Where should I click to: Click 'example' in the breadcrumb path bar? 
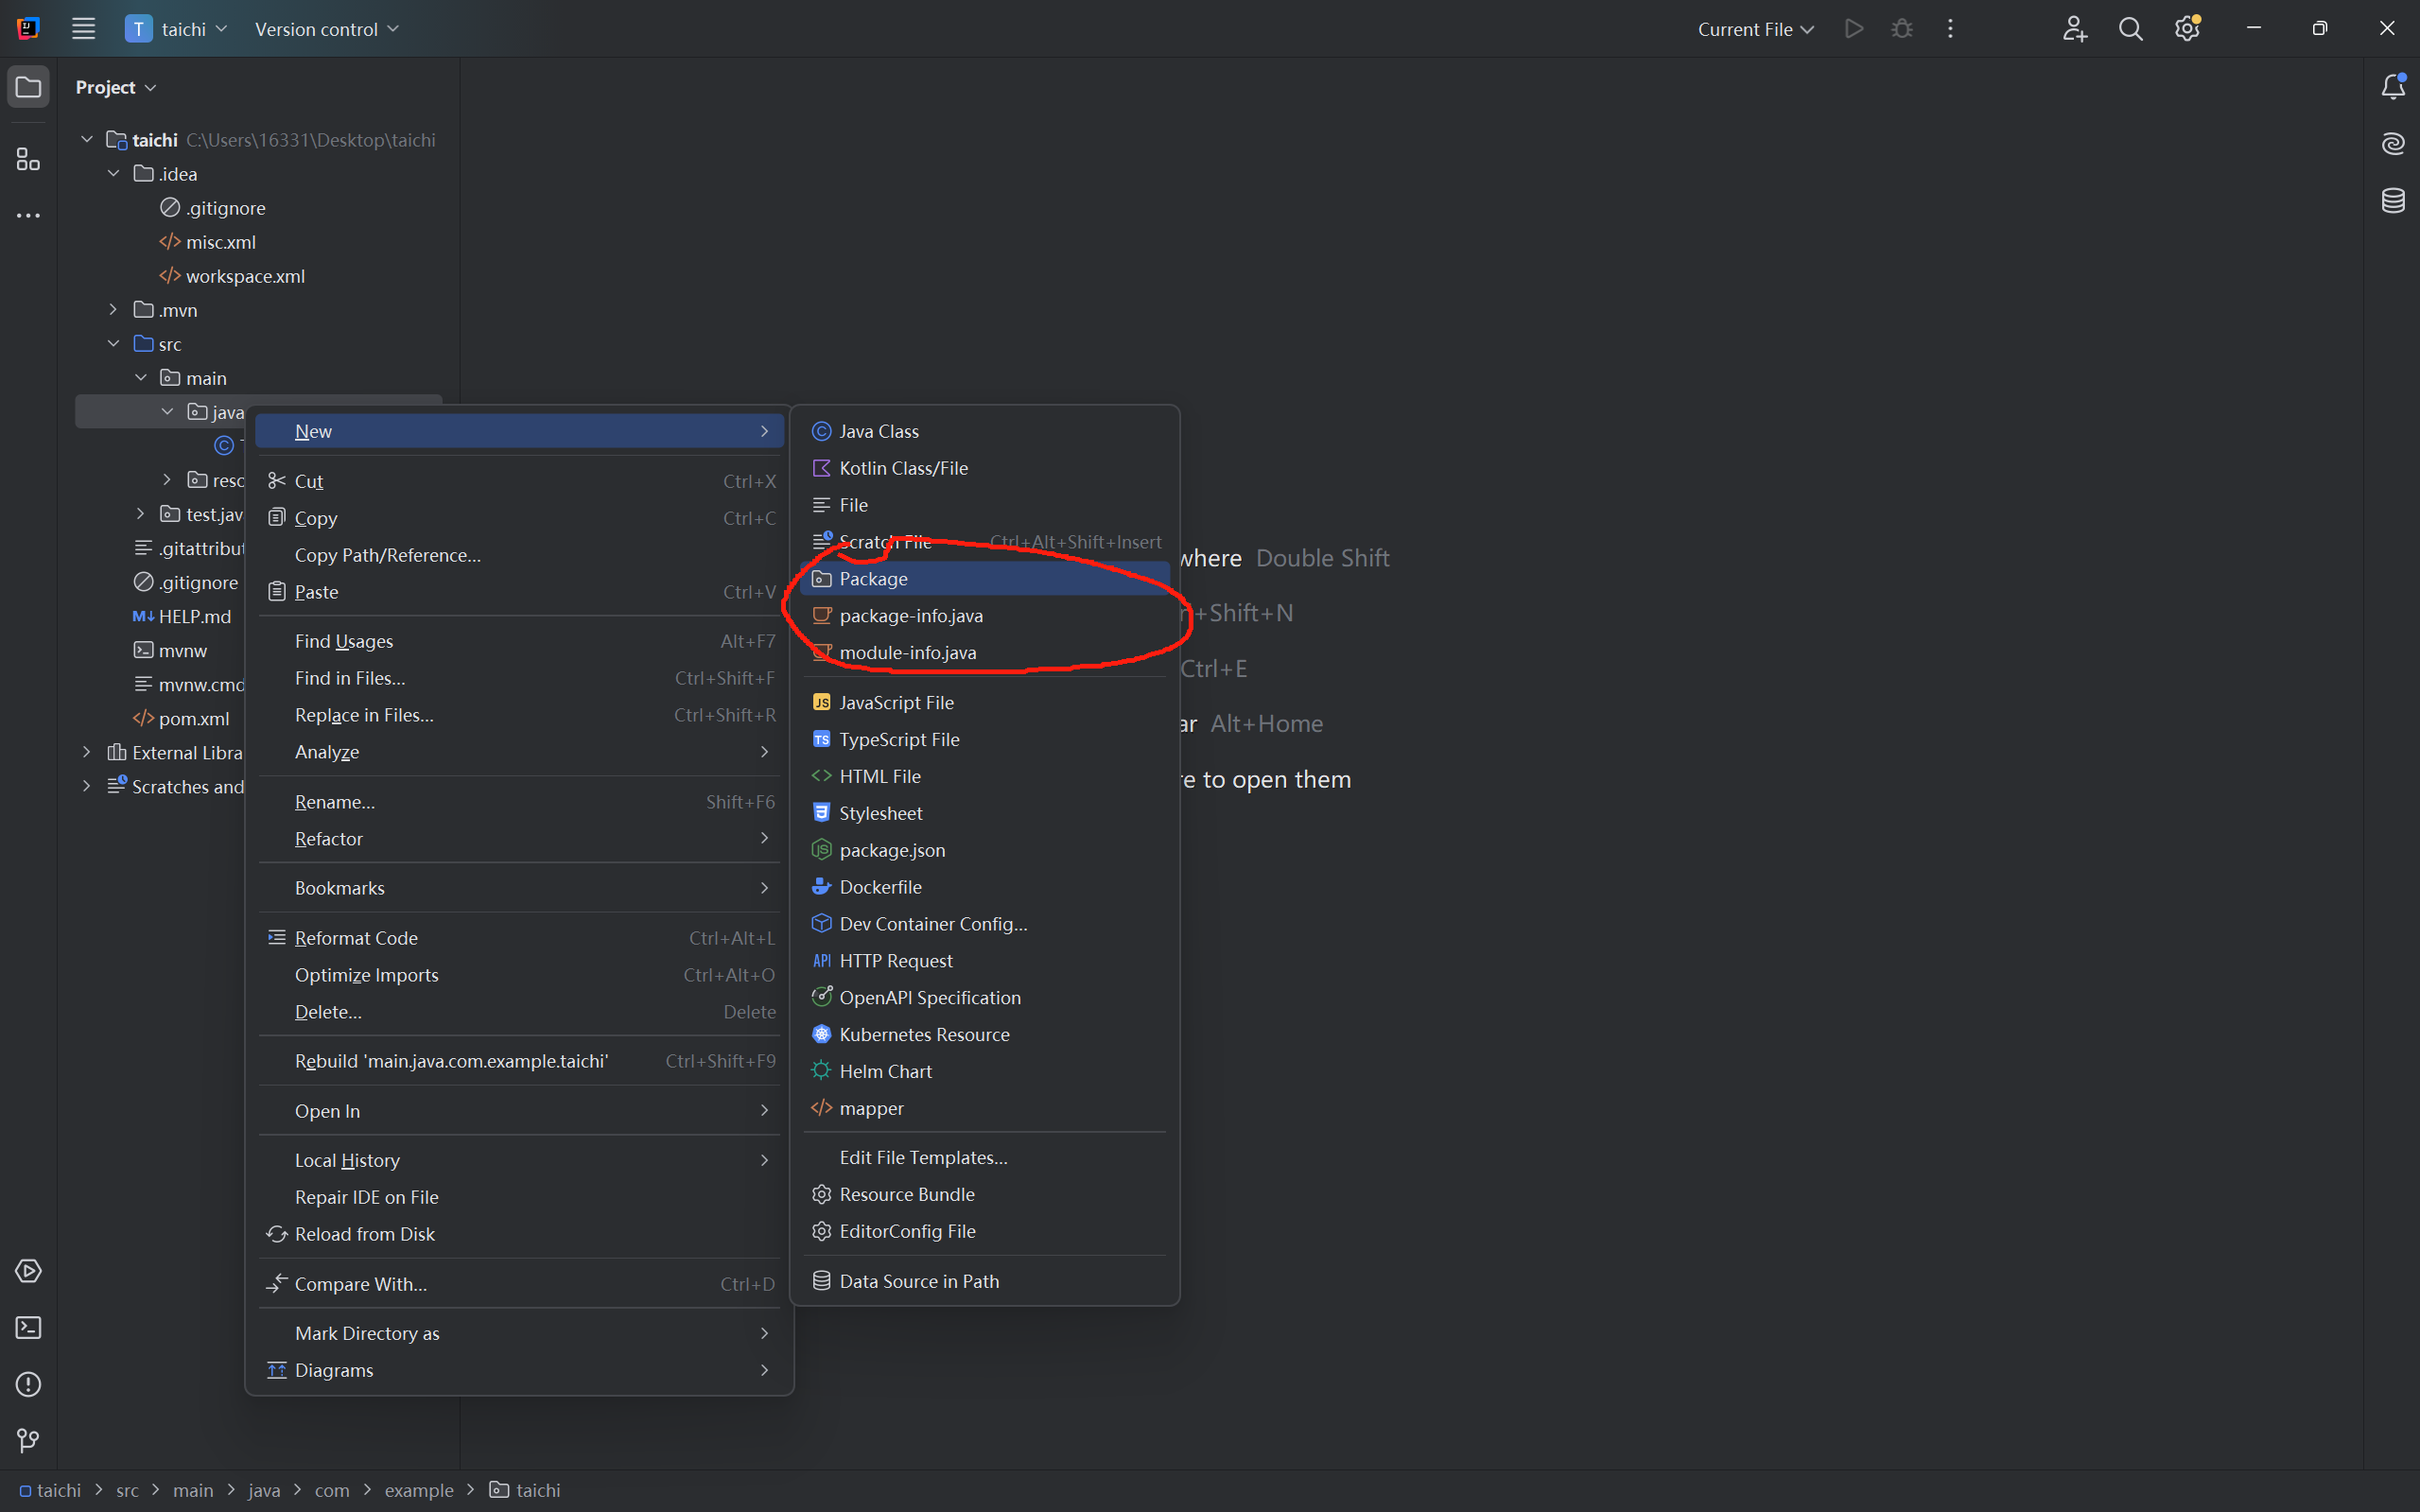(418, 1490)
